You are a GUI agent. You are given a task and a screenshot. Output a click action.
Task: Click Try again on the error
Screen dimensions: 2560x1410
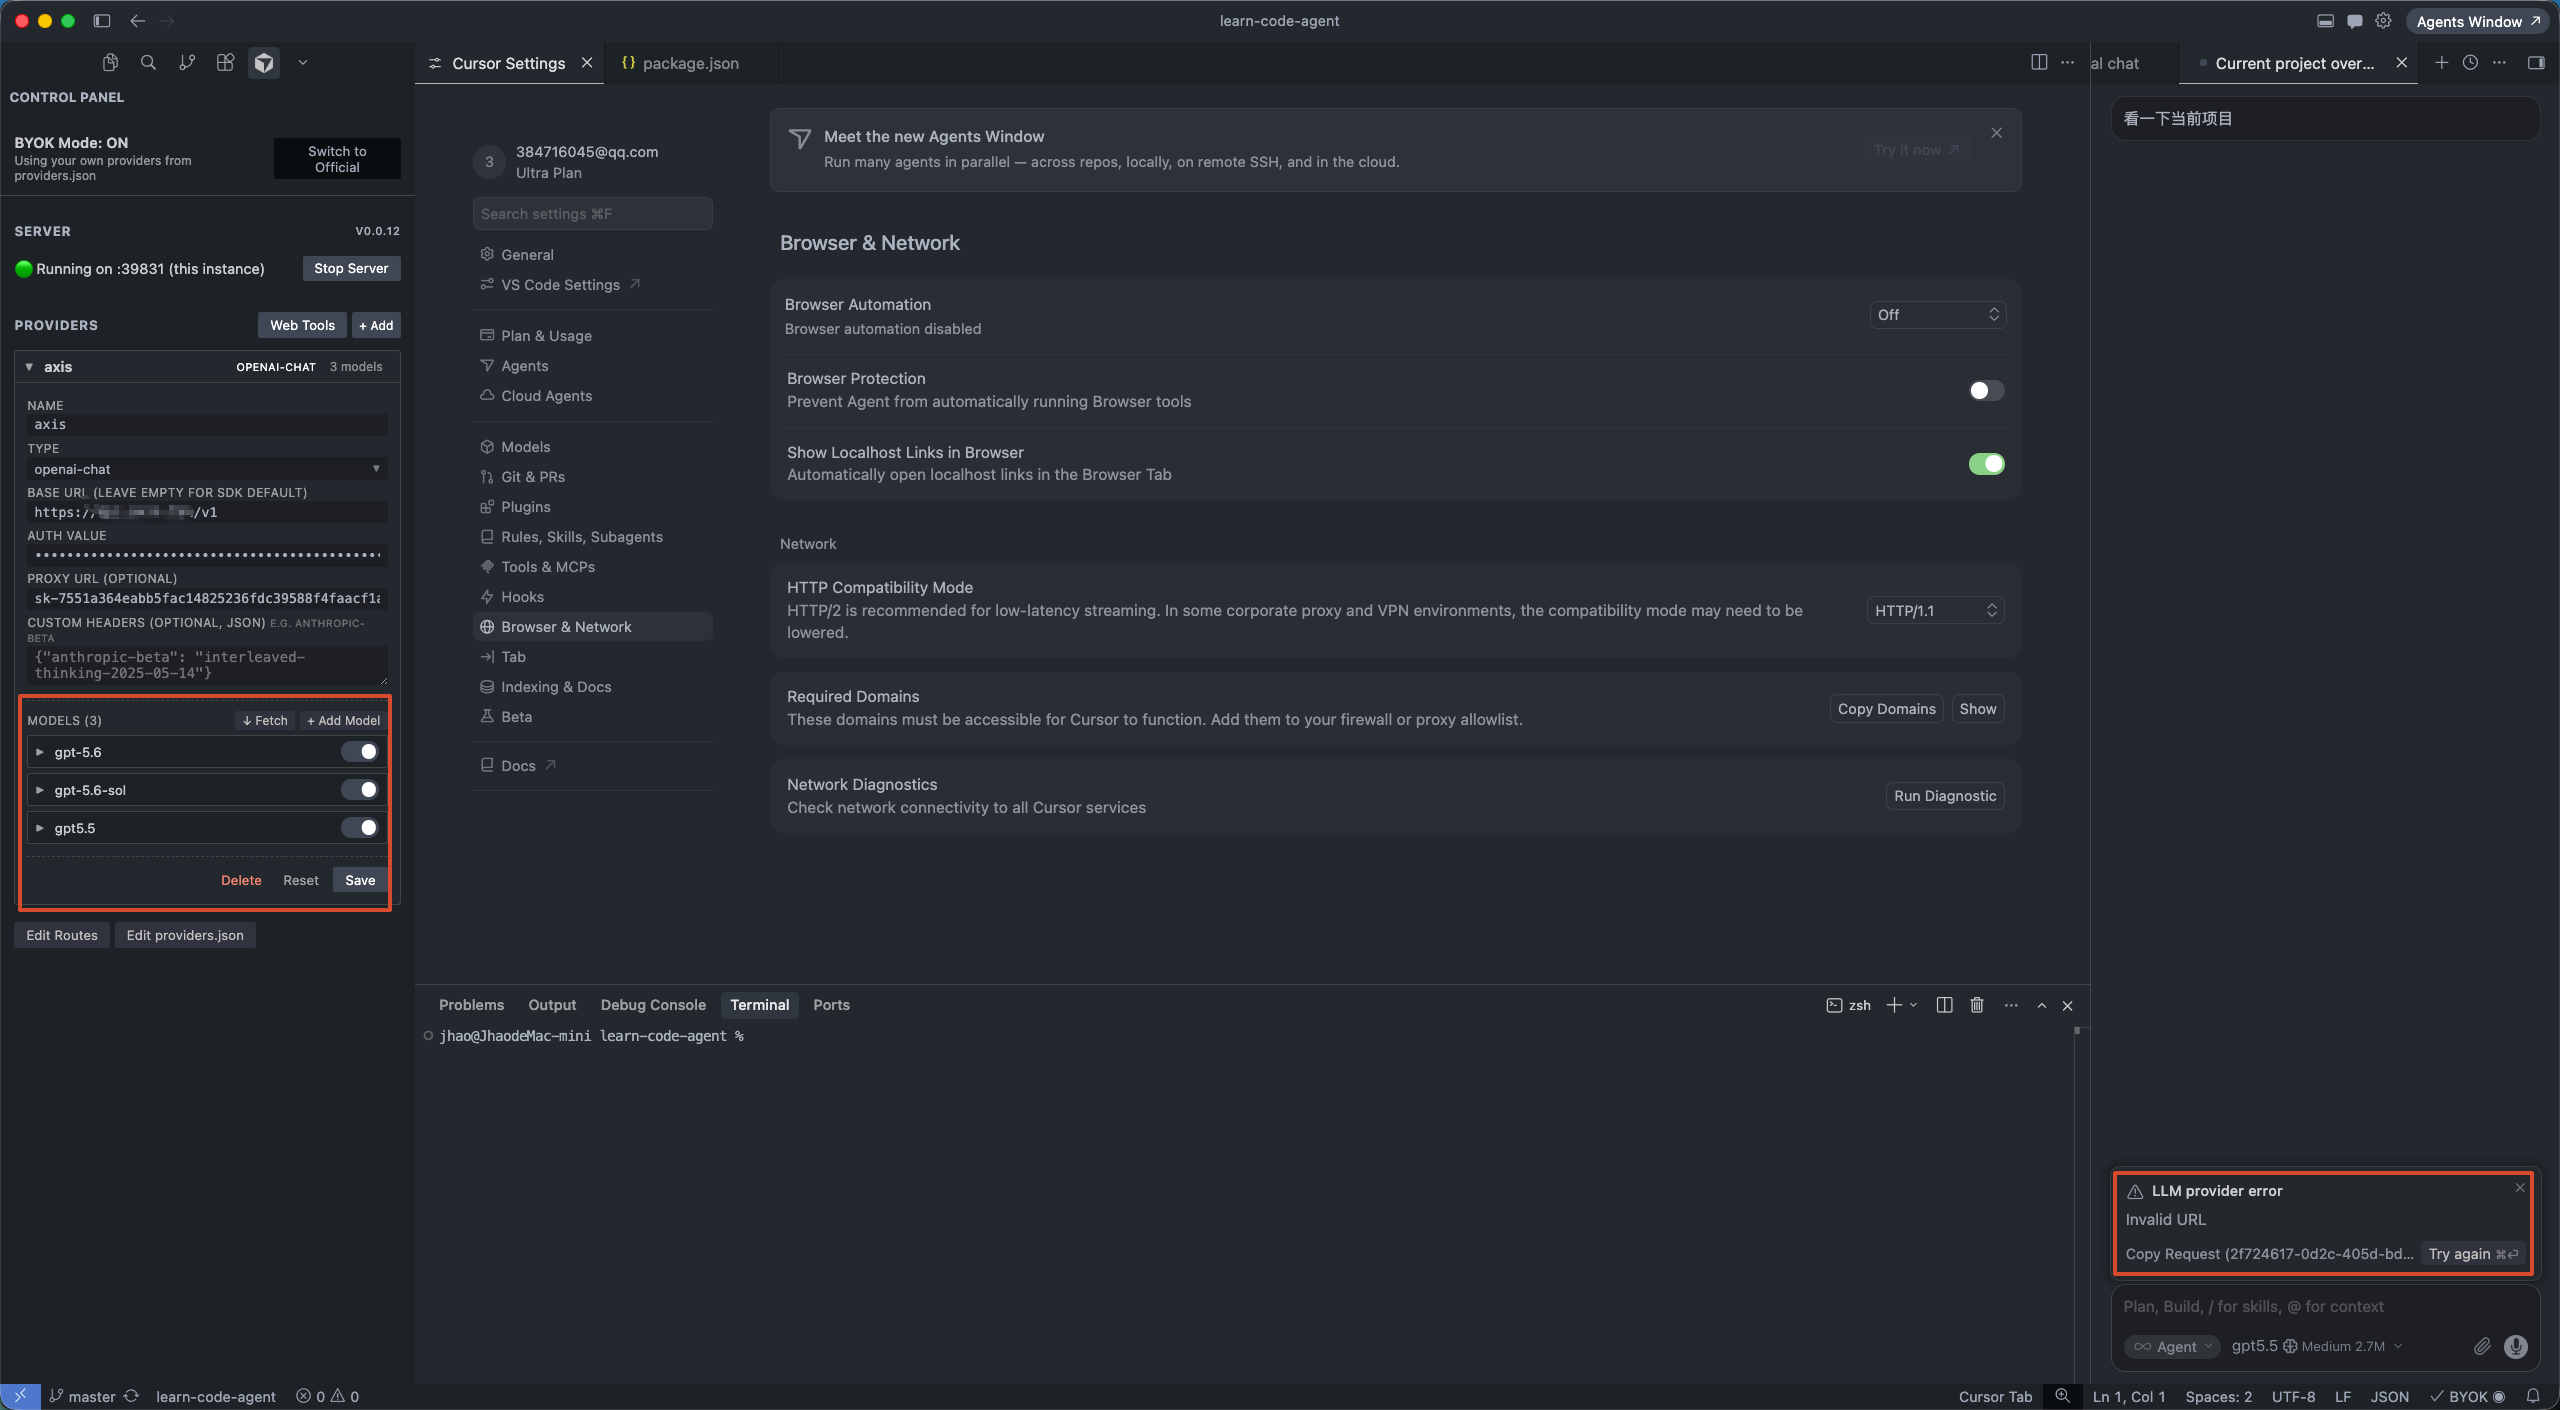click(2473, 1254)
